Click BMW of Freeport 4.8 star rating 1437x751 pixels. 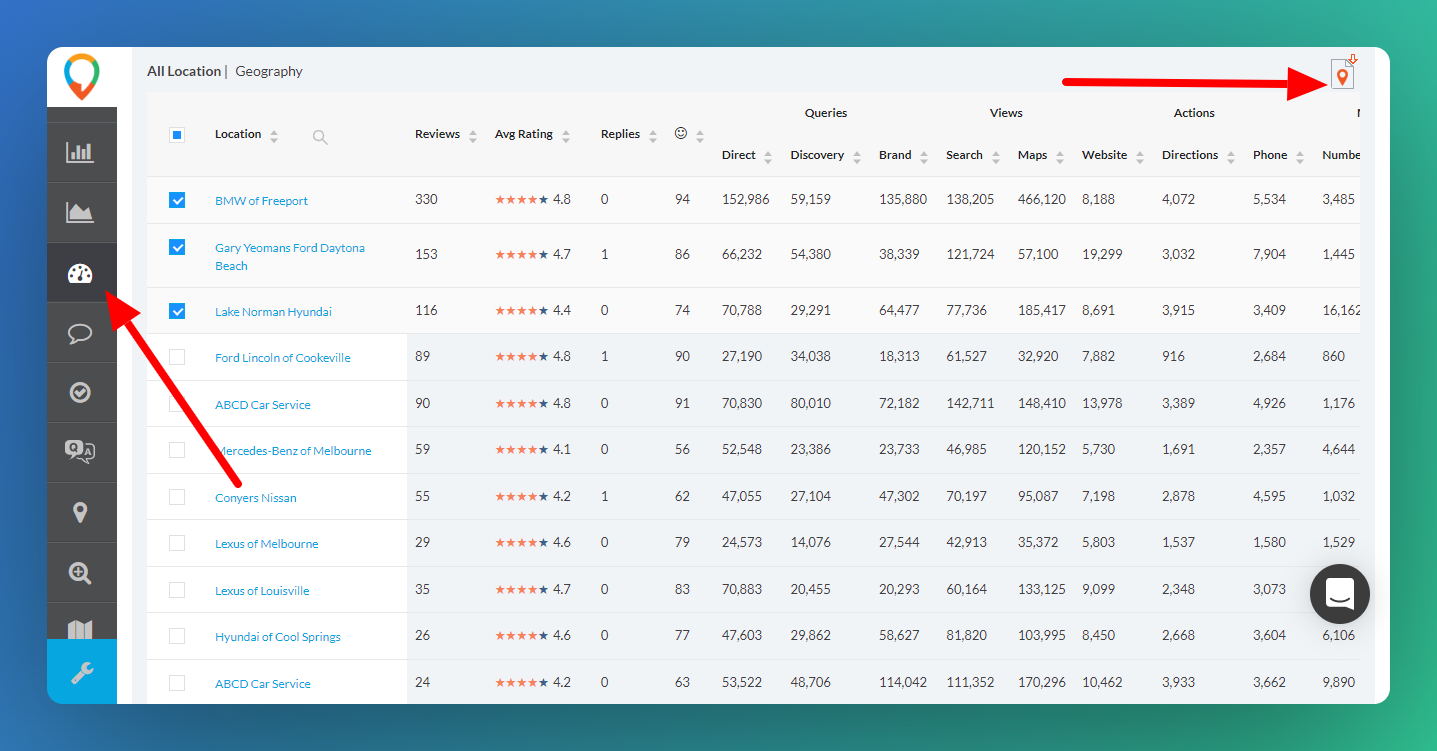(533, 199)
